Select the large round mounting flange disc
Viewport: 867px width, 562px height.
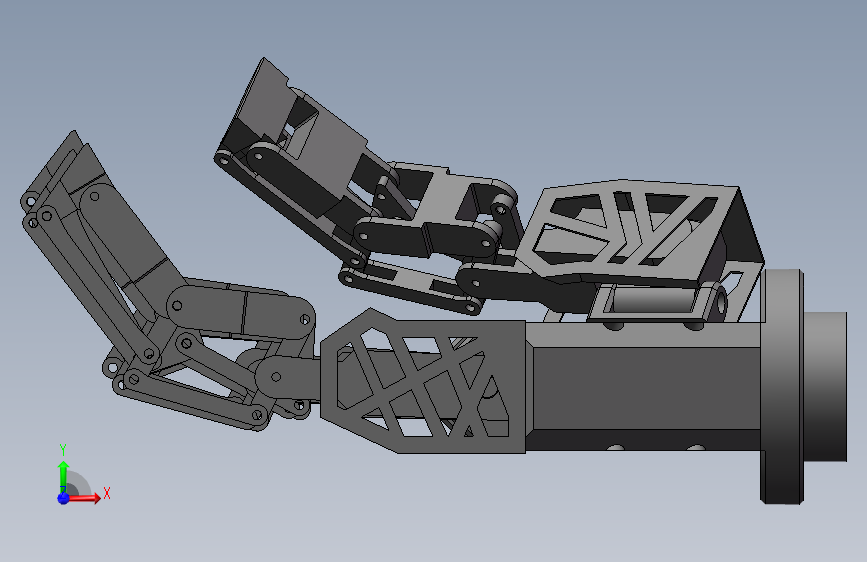point(782,386)
